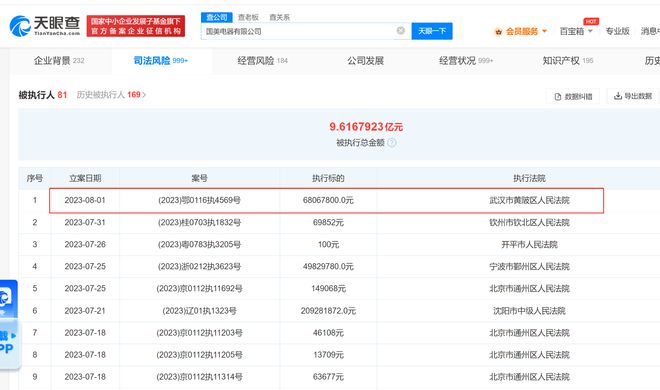Open the 企业背景 tab
The height and width of the screenshot is (390, 660).
click(59, 61)
